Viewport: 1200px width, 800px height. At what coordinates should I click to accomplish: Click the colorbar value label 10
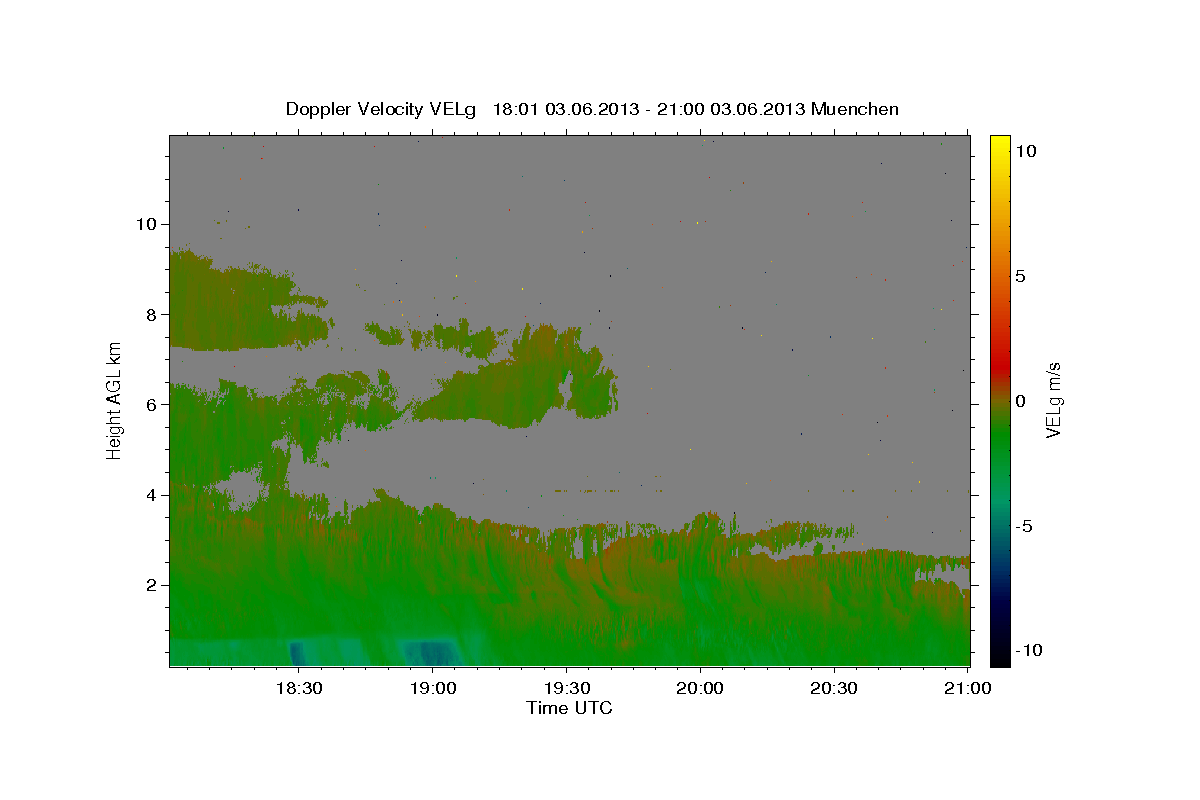(x=1025, y=150)
